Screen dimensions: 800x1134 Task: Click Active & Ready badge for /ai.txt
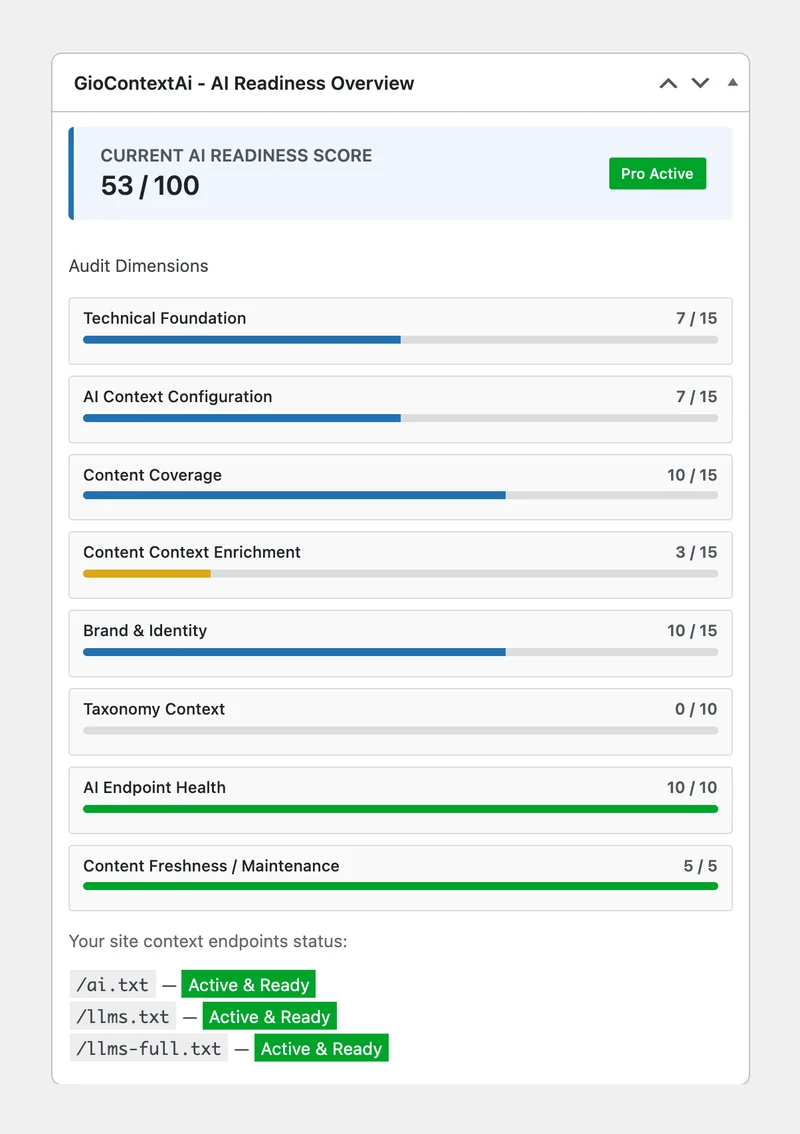pos(248,985)
